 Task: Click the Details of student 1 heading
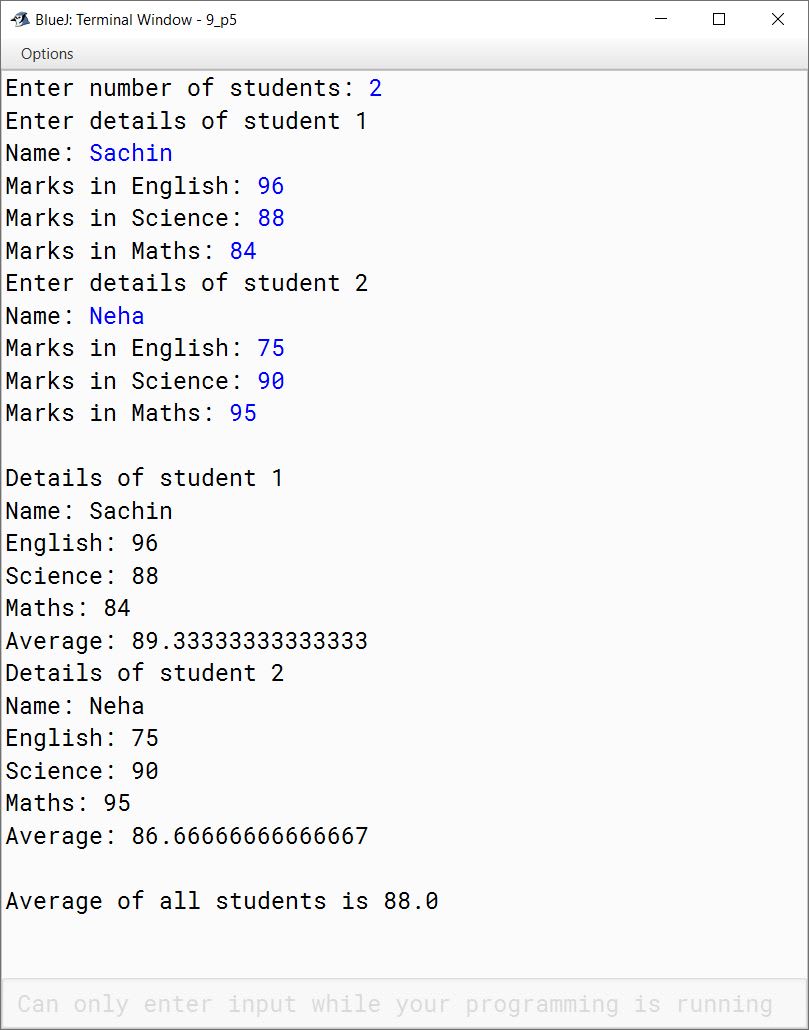(x=144, y=478)
